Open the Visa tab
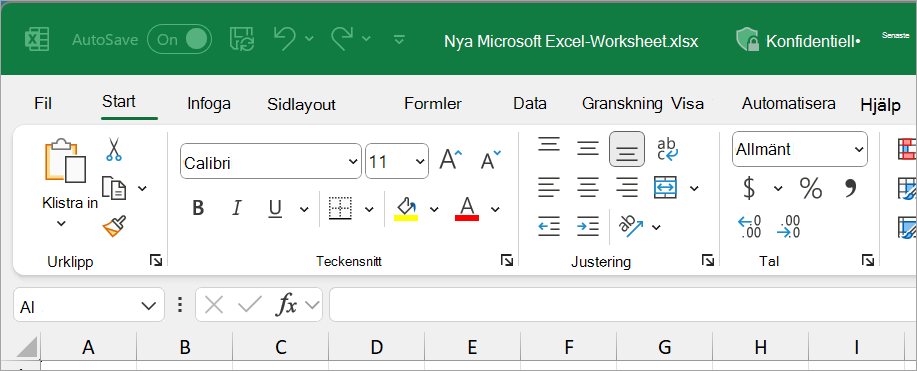The height and width of the screenshot is (371, 917). [687, 104]
